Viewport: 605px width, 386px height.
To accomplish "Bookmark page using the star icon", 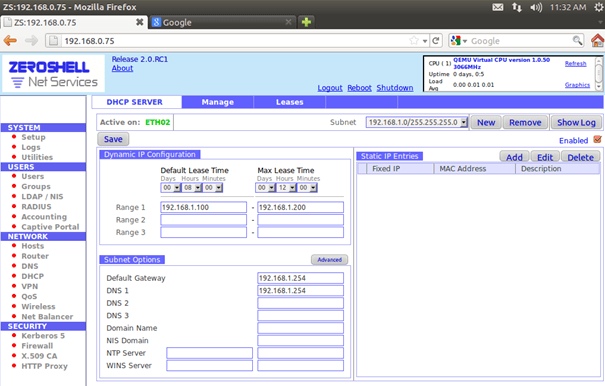I will [x=414, y=41].
